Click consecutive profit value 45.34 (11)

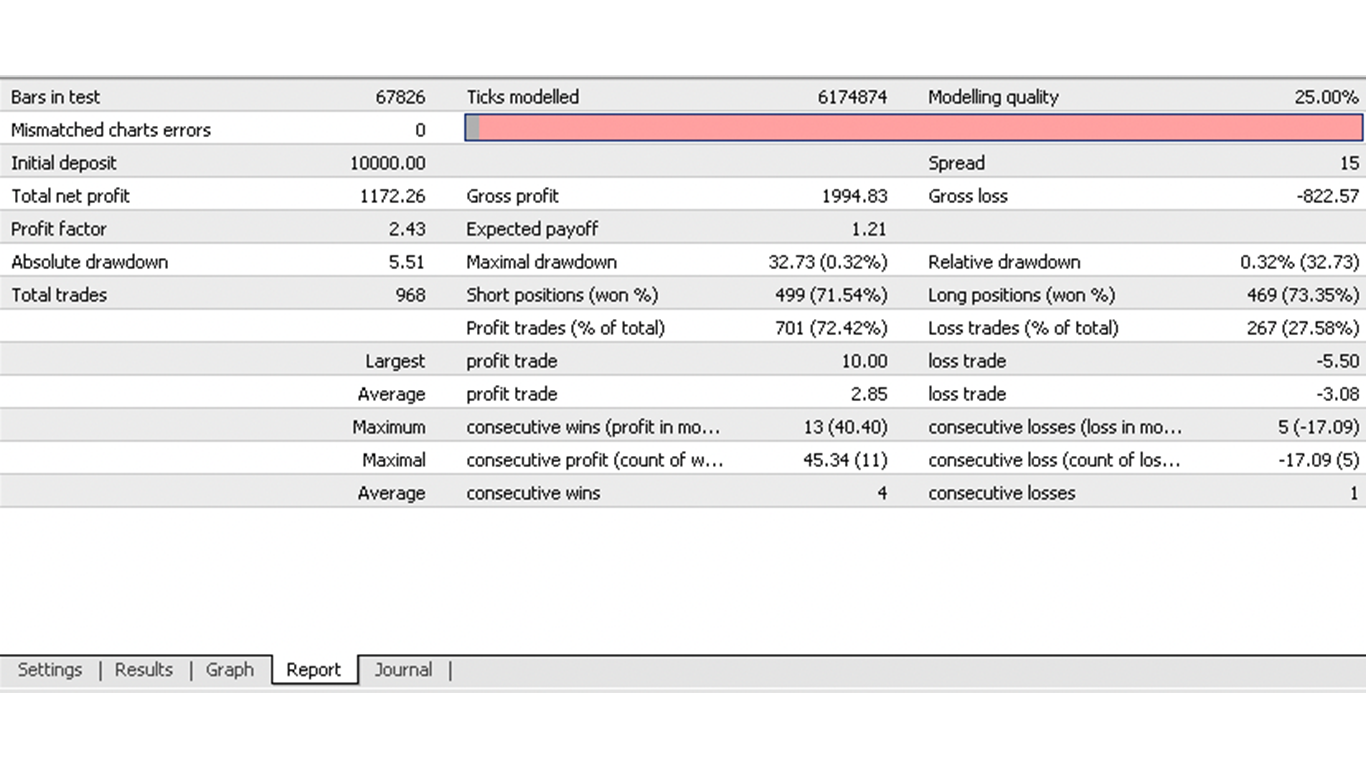click(846, 460)
